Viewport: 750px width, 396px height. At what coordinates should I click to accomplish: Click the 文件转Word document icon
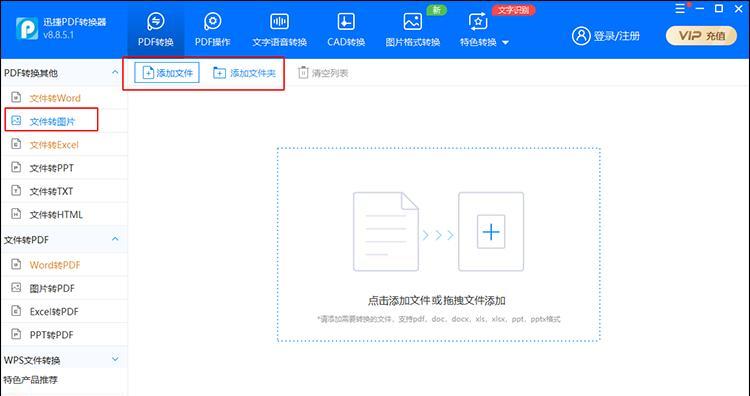16,97
